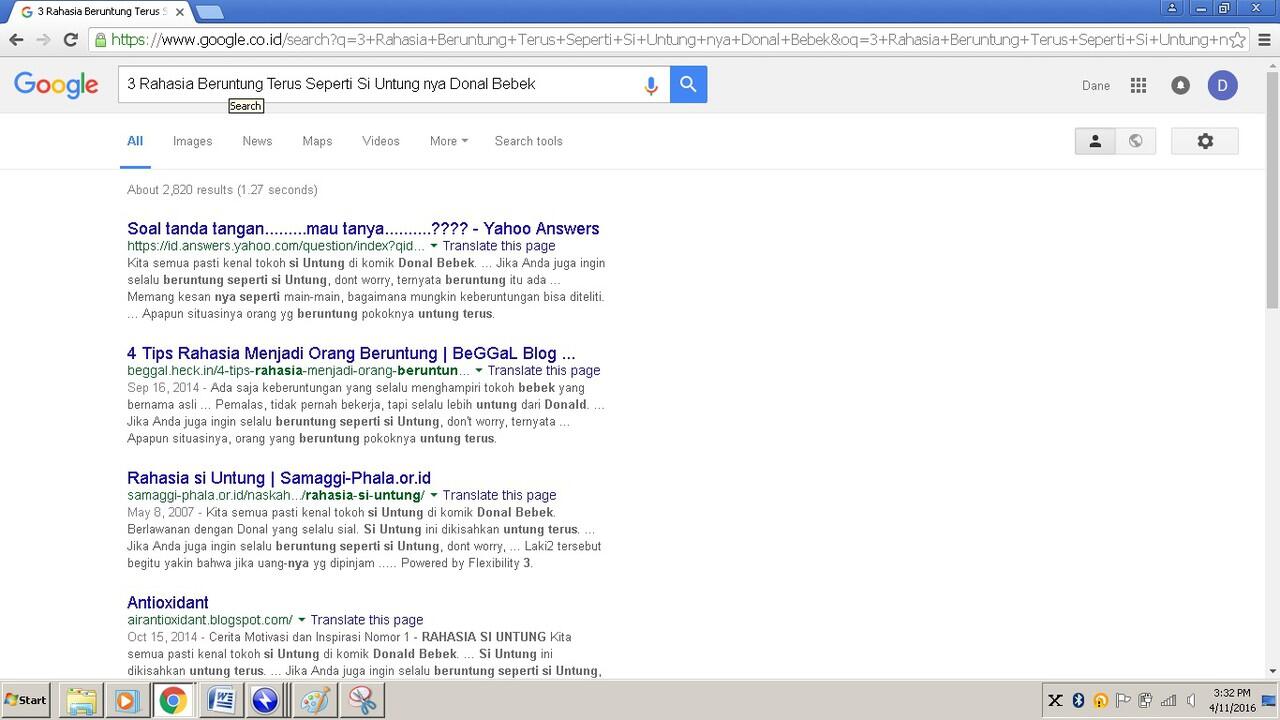Go back with the browser back arrow

click(16, 40)
